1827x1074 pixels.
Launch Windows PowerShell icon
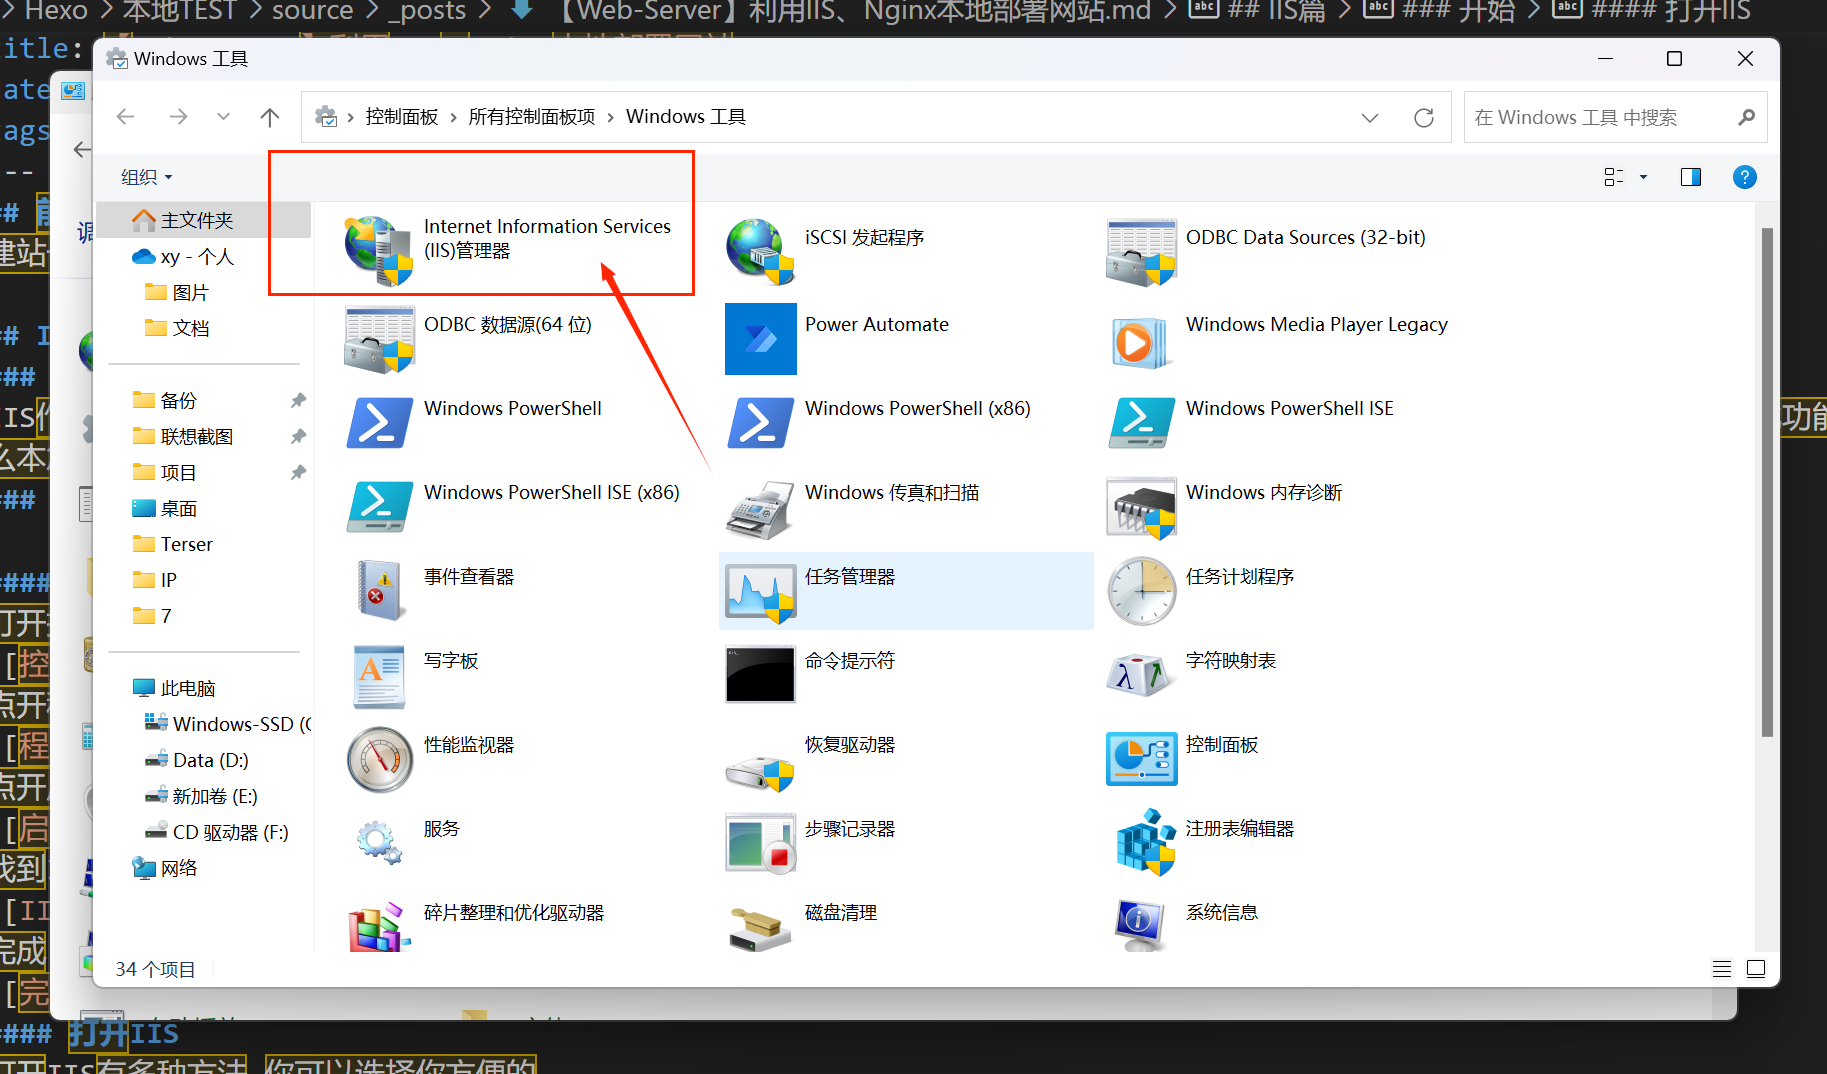379,423
